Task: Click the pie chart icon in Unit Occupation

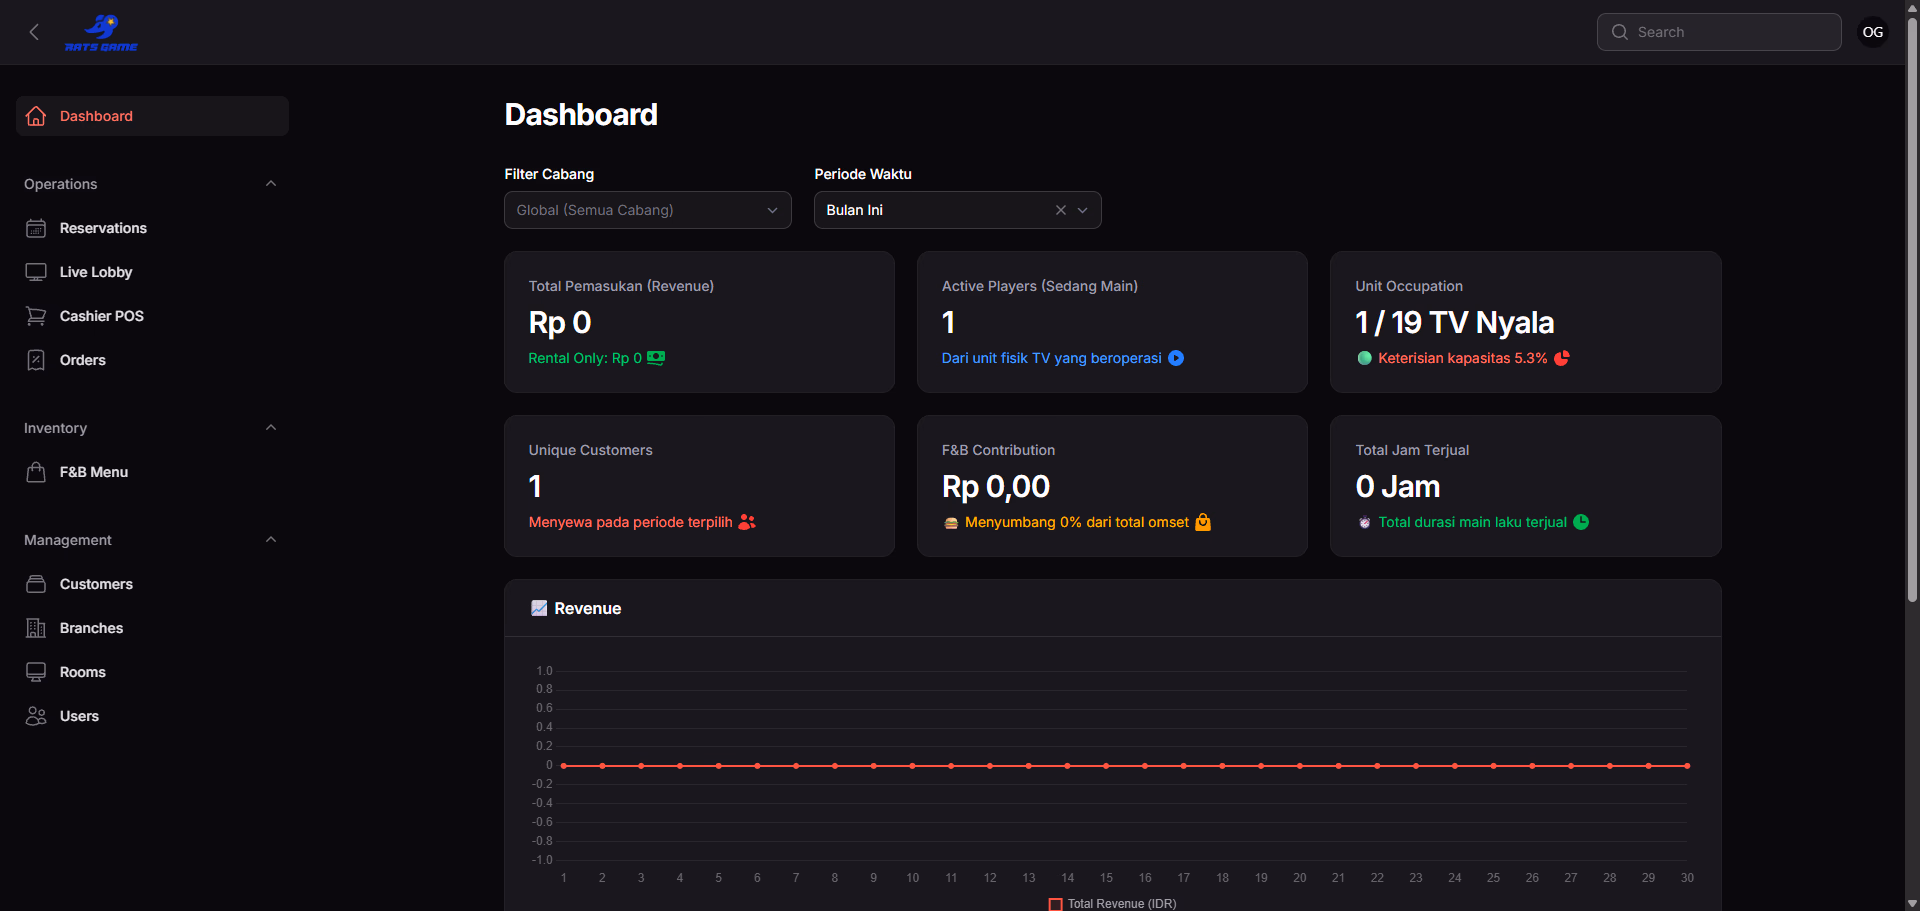Action: tap(1562, 358)
